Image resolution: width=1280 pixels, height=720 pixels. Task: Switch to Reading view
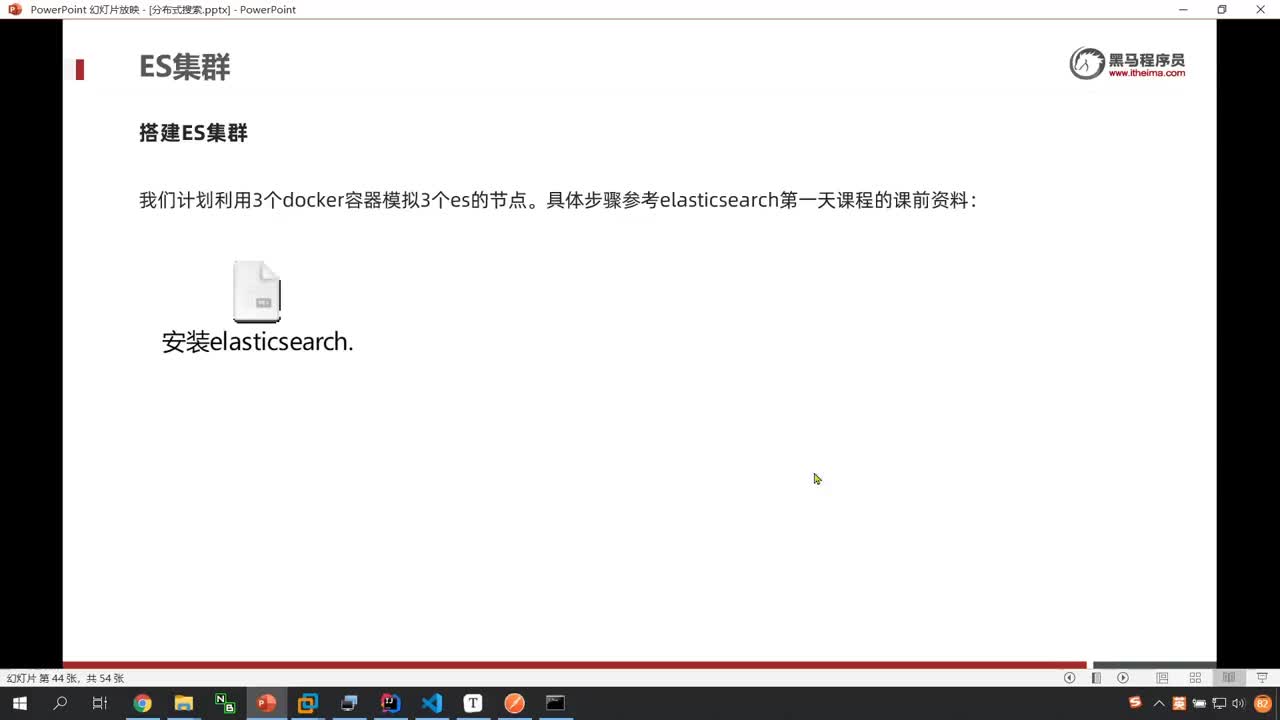tap(1229, 678)
